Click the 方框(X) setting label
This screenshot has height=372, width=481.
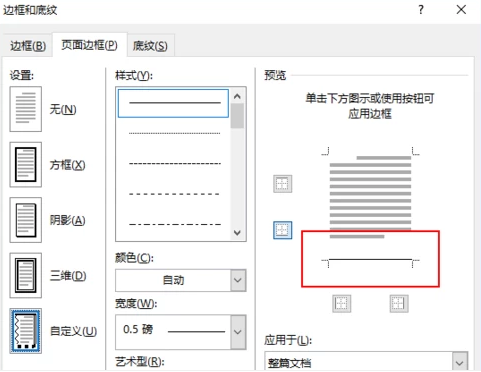point(67,165)
